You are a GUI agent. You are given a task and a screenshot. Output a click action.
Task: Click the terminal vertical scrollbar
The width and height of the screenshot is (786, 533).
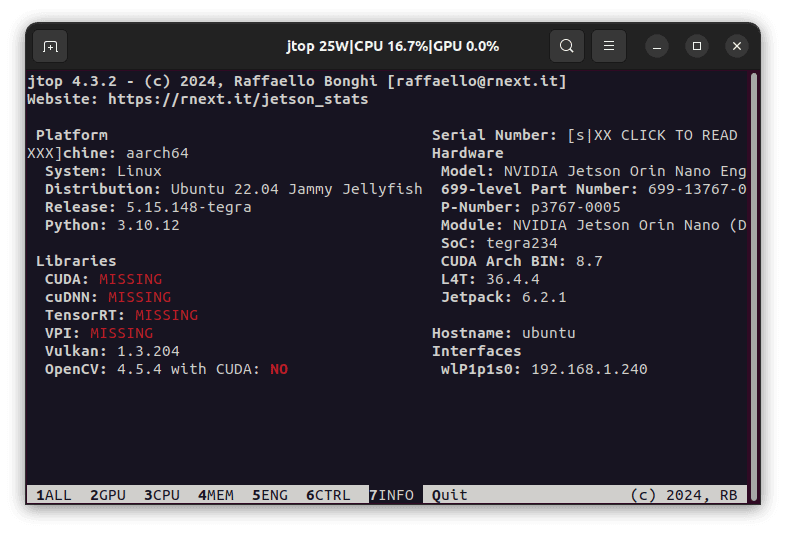[x=753, y=280]
